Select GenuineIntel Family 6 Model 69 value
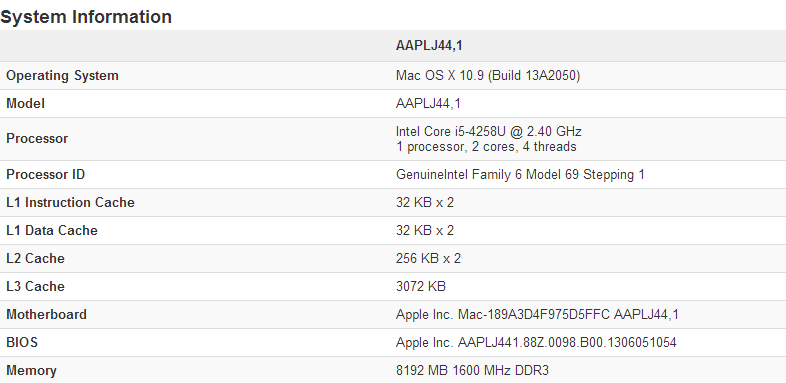786x383 pixels. coord(520,174)
